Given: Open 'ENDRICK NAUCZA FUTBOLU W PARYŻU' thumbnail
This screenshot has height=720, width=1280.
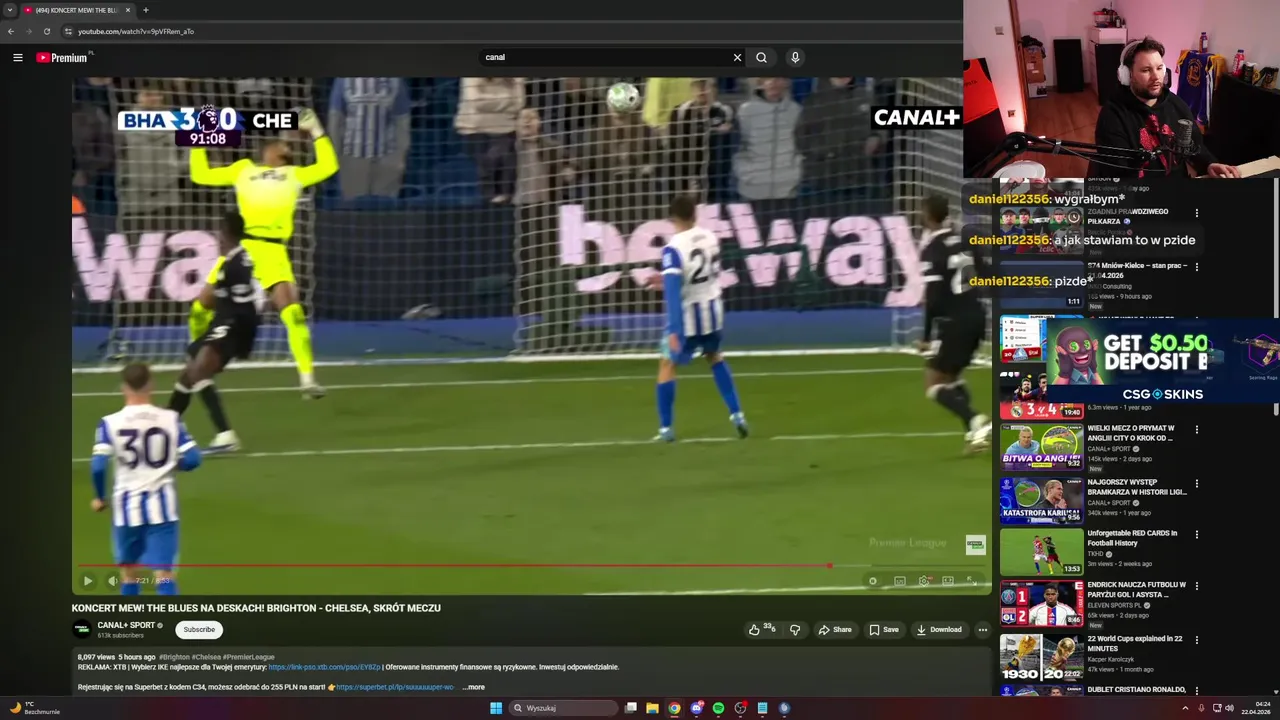Looking at the screenshot, I should coord(1042,603).
